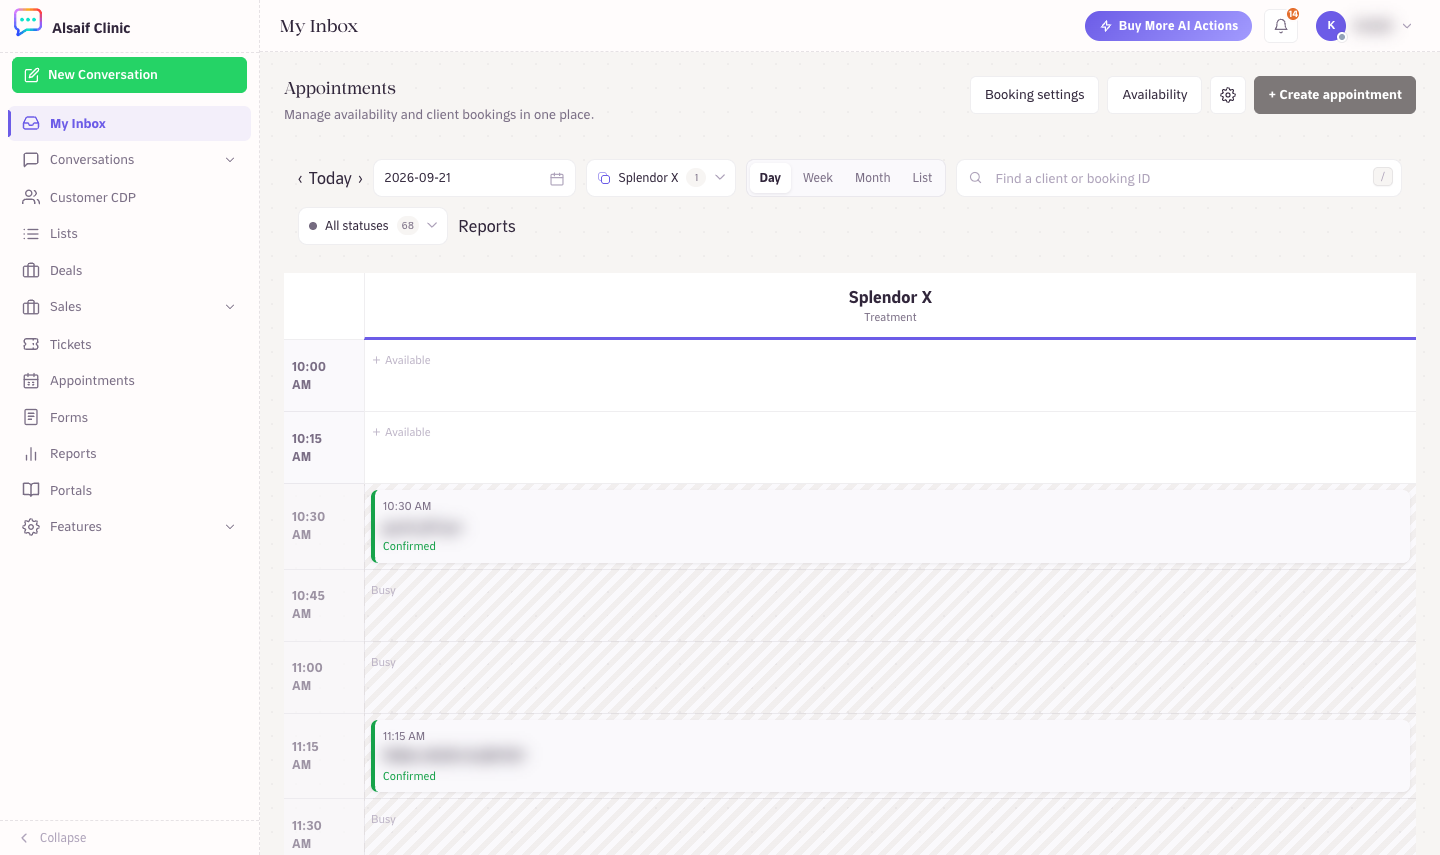The width and height of the screenshot is (1440, 855).
Task: Click Buy More AI Actions button
Action: point(1168,26)
